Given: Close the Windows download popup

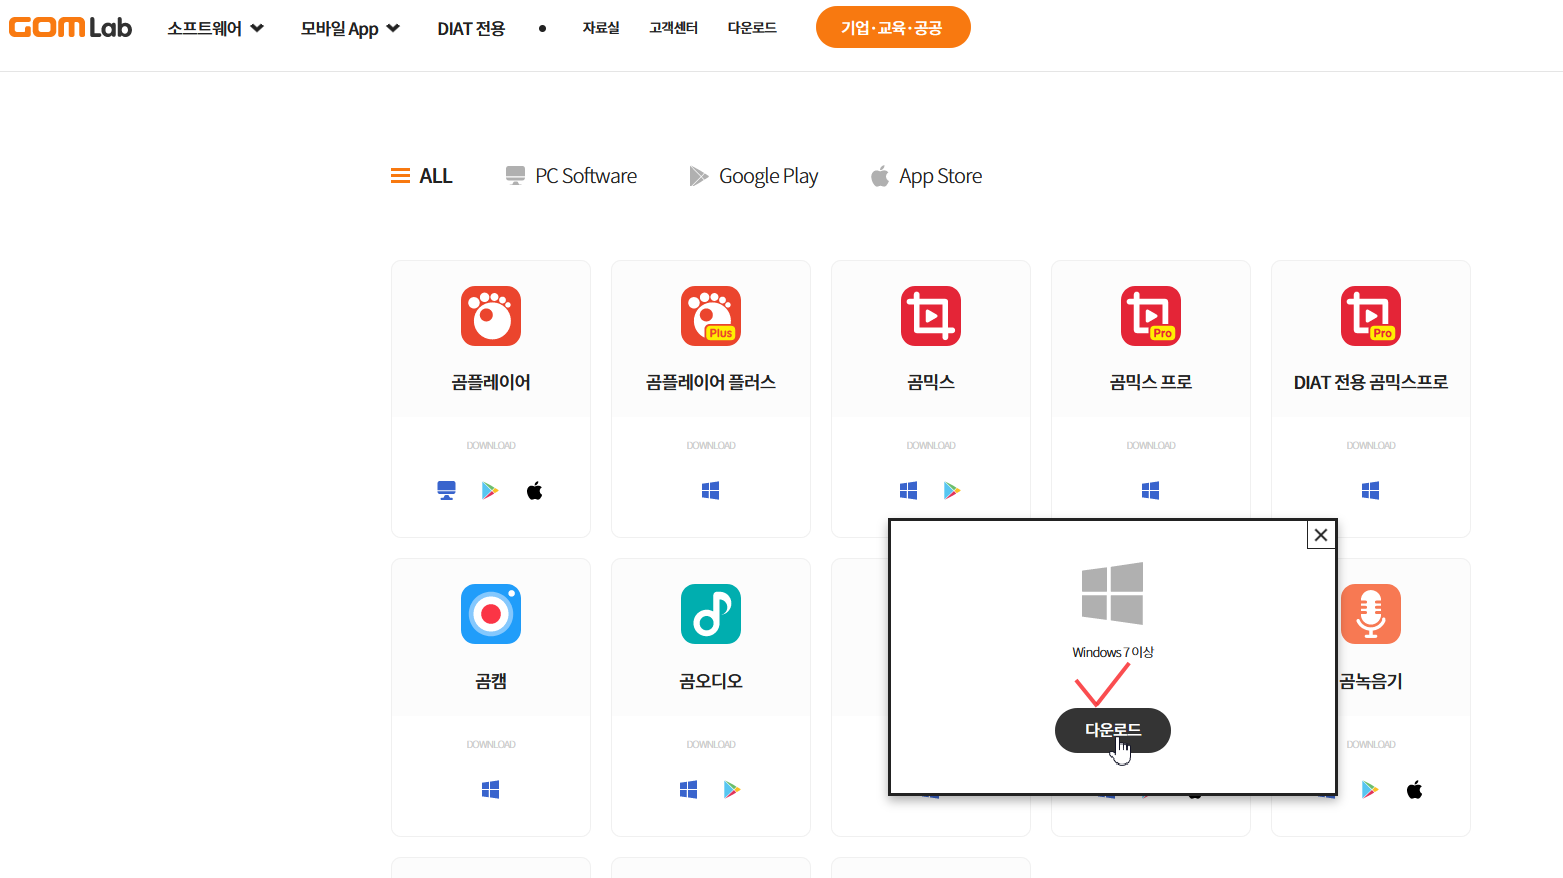Looking at the screenshot, I should tap(1321, 535).
